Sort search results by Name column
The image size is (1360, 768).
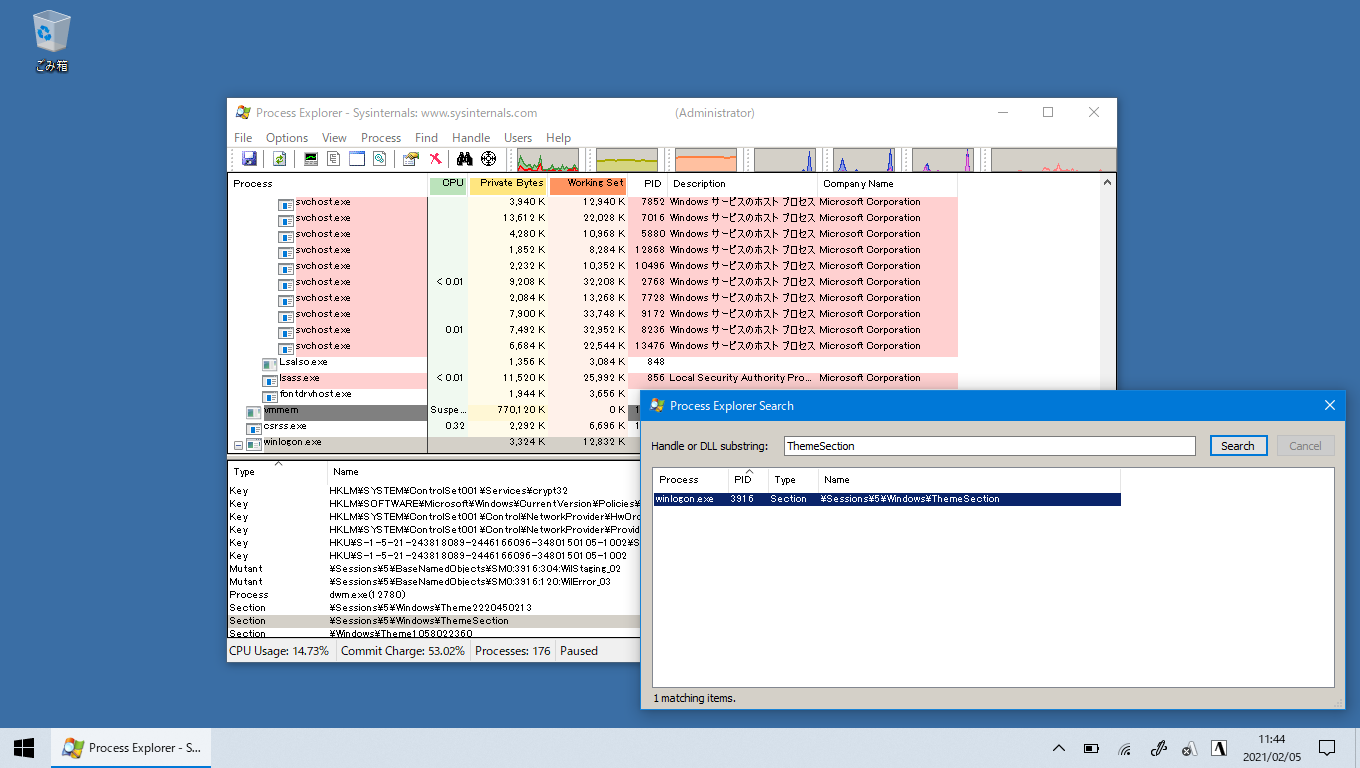point(970,480)
